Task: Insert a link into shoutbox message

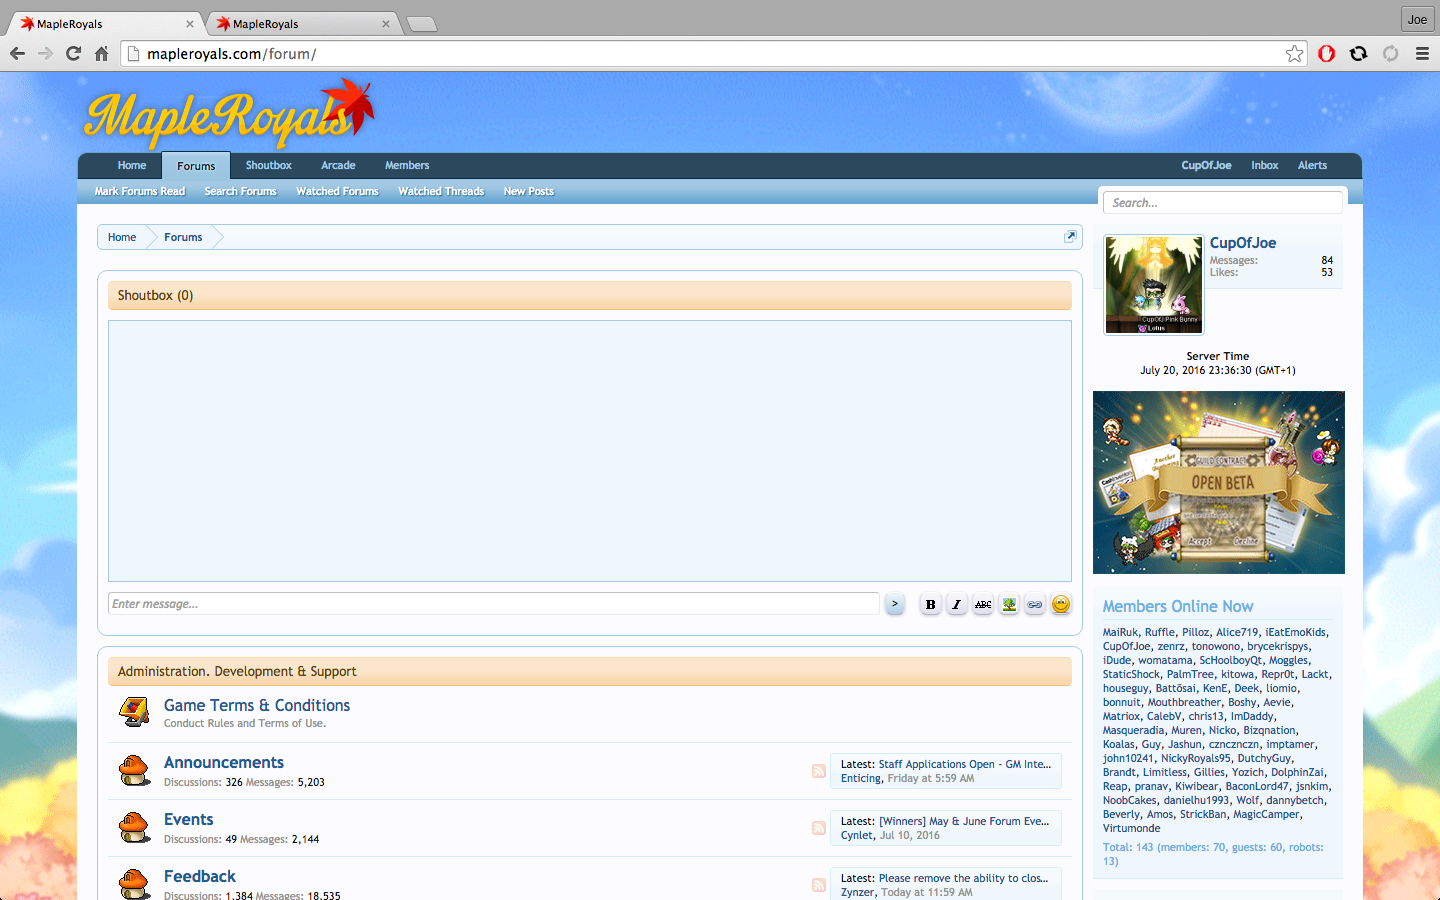Action: (1035, 604)
